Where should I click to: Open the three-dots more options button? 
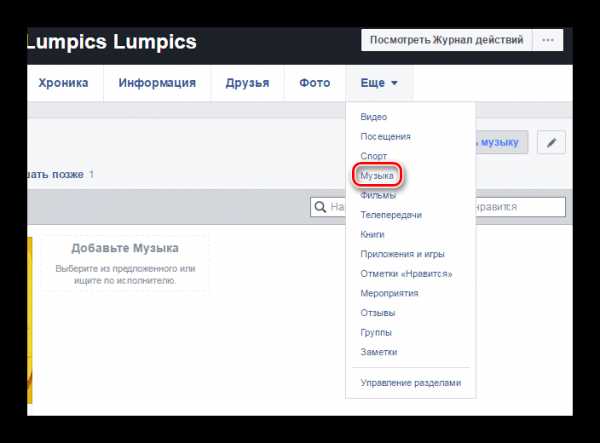tap(548, 40)
